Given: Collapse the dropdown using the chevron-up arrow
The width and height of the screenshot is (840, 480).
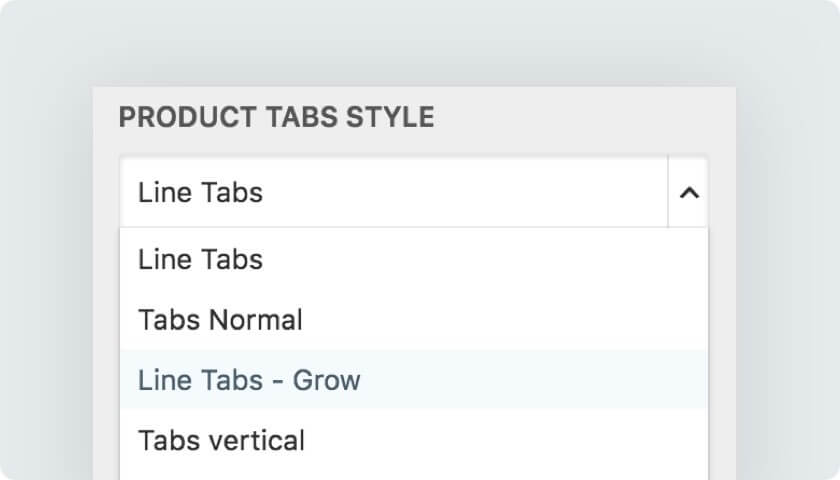Looking at the screenshot, I should coord(689,192).
